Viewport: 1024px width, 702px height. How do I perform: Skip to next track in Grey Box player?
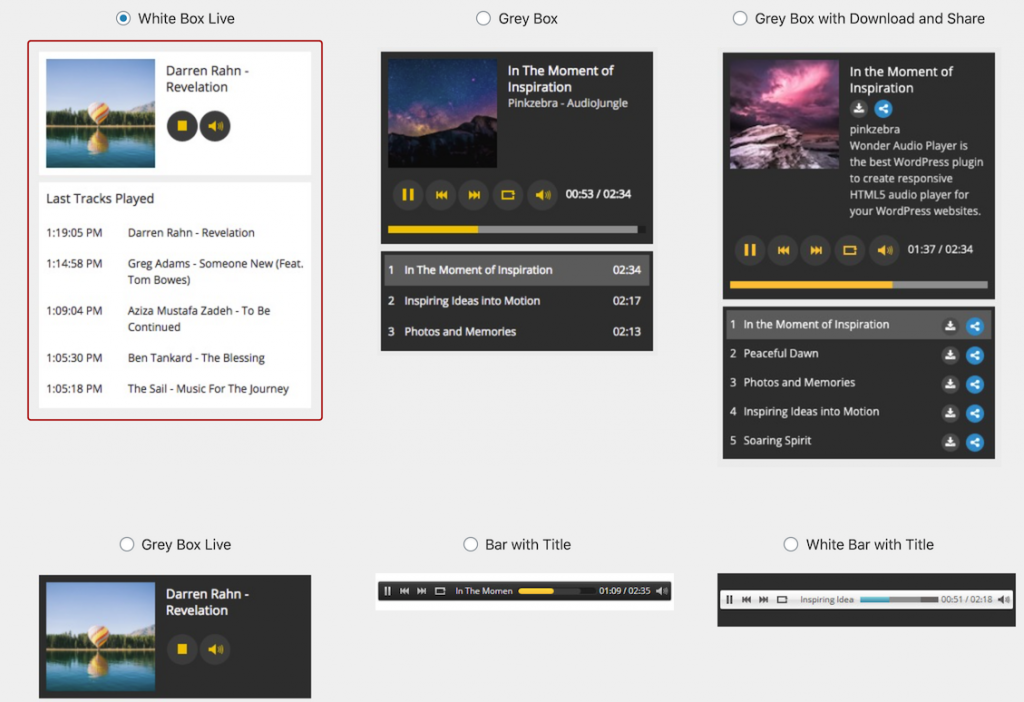point(474,195)
